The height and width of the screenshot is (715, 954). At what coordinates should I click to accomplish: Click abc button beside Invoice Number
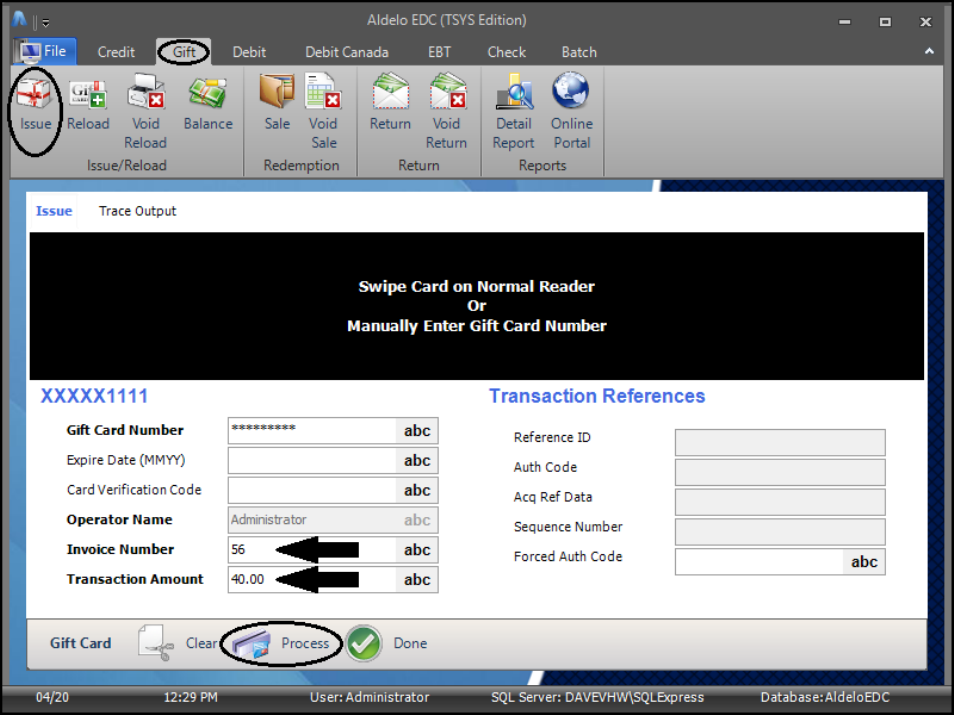pos(417,550)
